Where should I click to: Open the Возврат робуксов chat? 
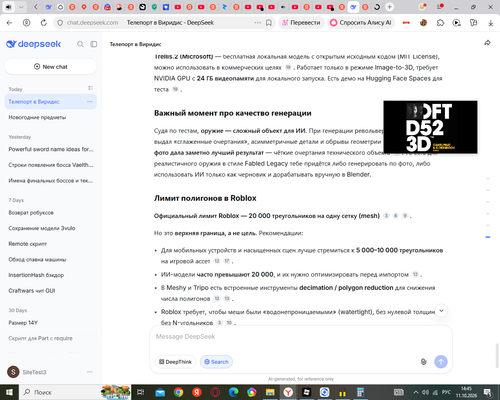pyautogui.click(x=51, y=213)
